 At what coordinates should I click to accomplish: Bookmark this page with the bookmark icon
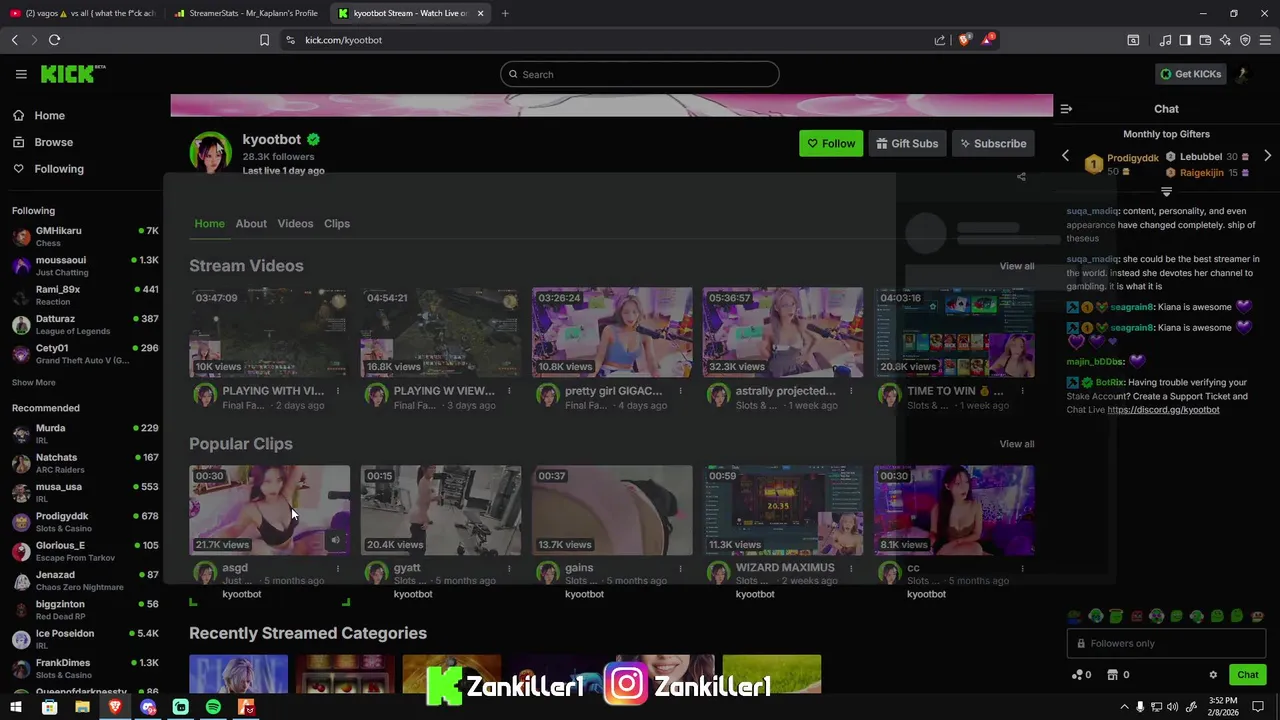coord(264,40)
